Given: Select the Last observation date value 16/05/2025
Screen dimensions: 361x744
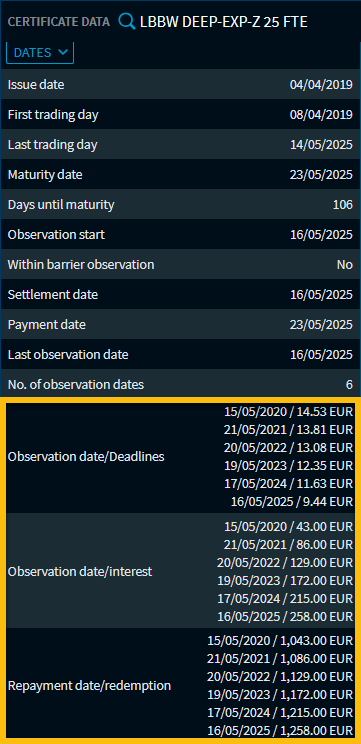Looking at the screenshot, I should tap(322, 354).
